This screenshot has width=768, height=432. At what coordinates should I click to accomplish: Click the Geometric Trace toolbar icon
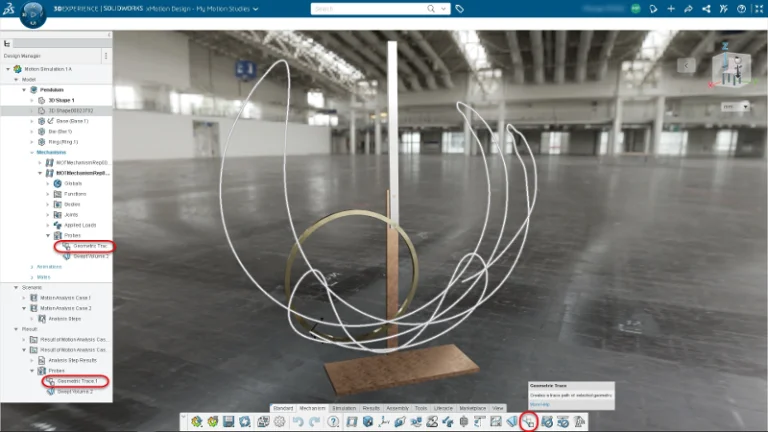click(528, 421)
